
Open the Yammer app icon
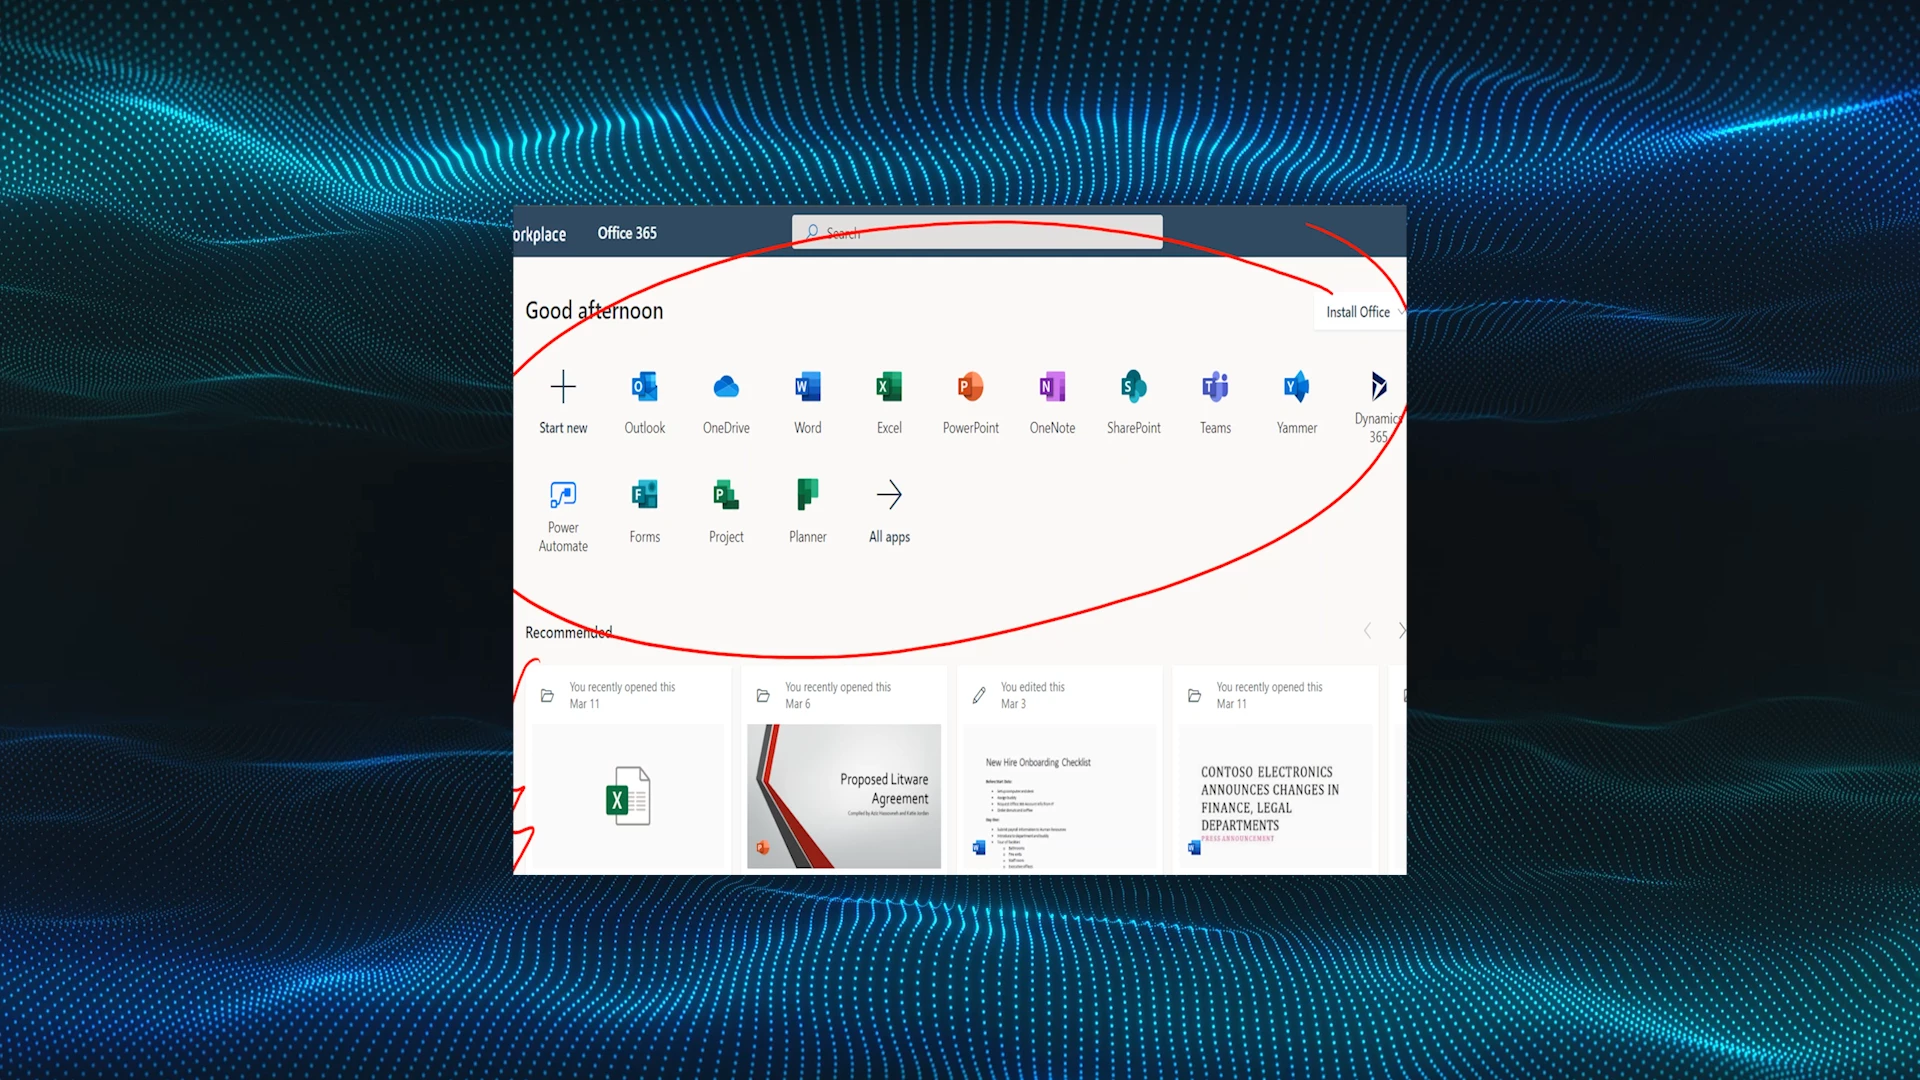tap(1296, 387)
